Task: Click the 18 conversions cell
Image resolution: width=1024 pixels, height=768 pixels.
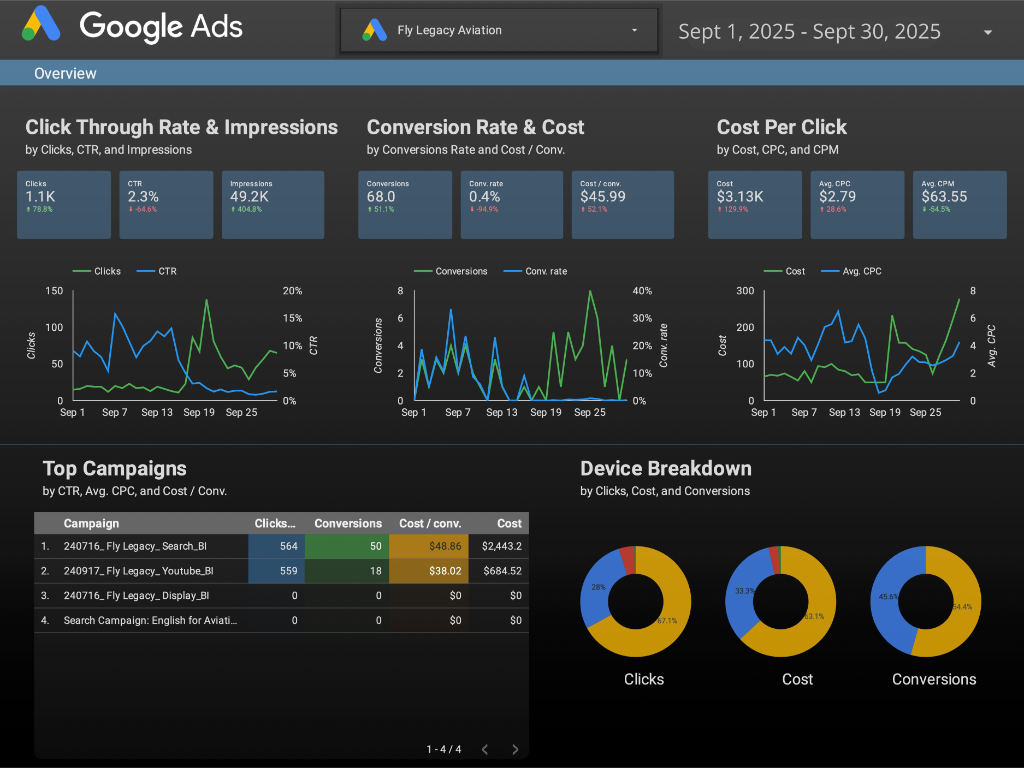Action: pos(347,571)
